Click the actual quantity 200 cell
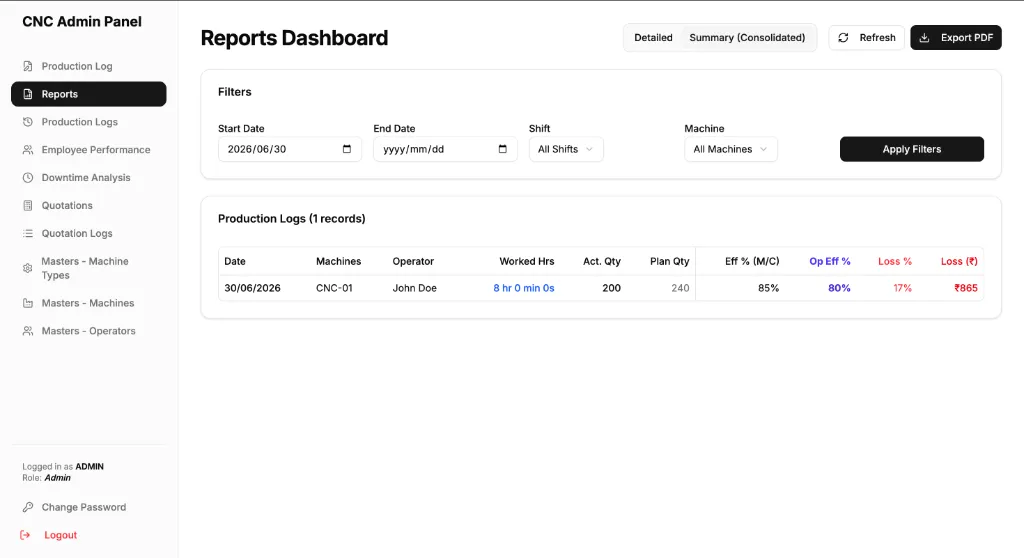The height and width of the screenshot is (558, 1024). pyautogui.click(x=611, y=288)
